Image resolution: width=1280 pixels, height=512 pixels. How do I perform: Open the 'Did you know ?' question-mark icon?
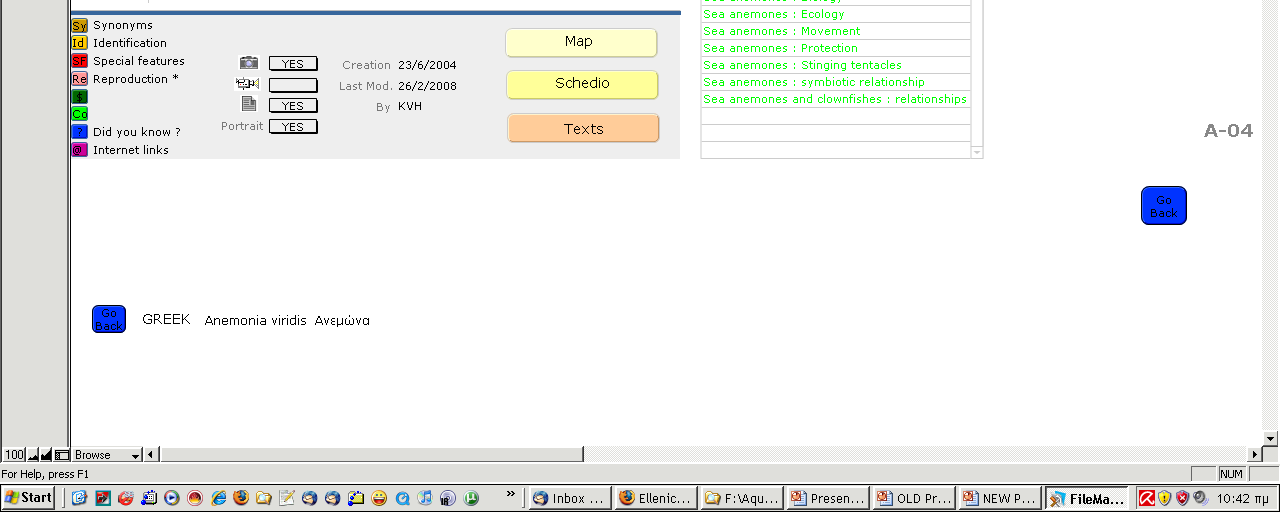click(79, 132)
